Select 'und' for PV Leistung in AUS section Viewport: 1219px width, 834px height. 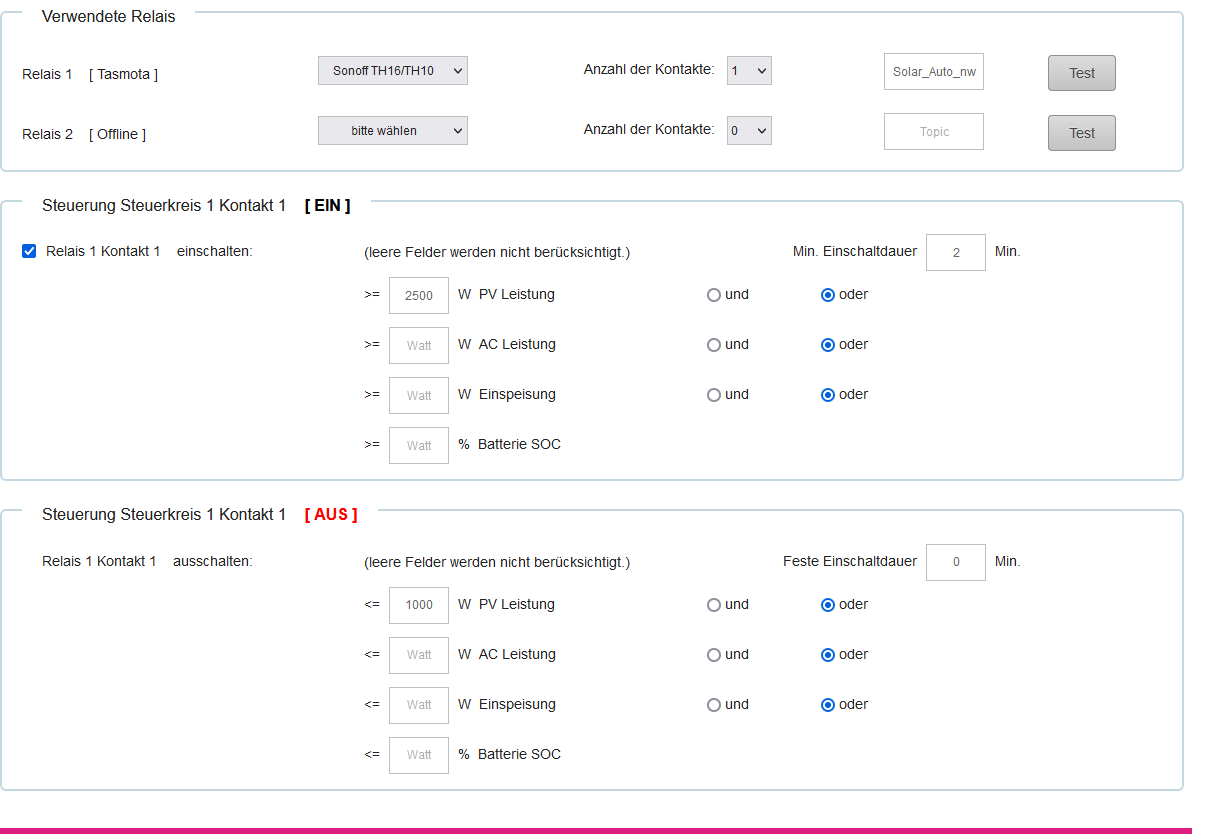point(714,605)
